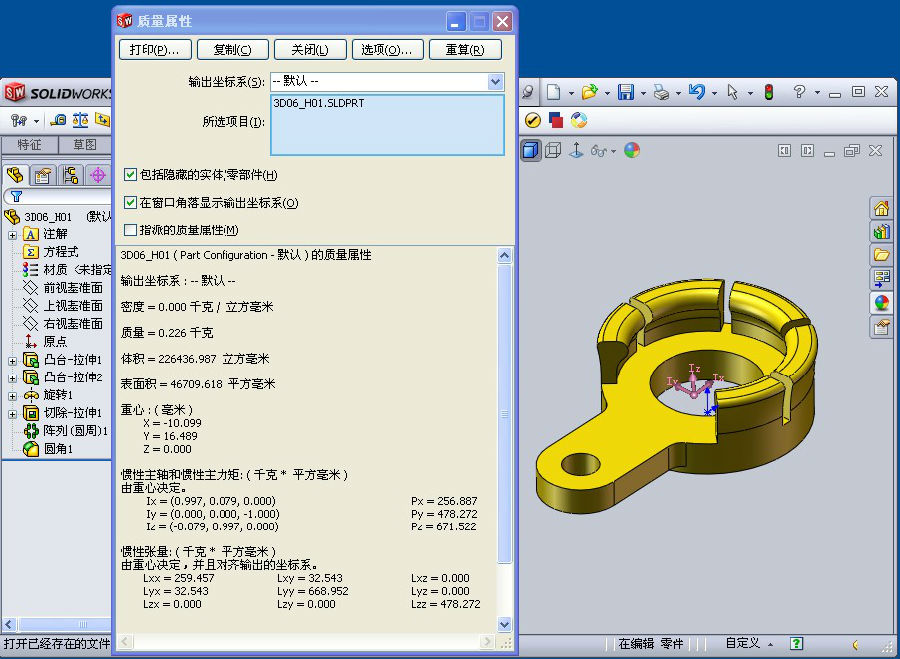Switch to the 草图 sketch tab
The height and width of the screenshot is (659, 900).
click(x=85, y=145)
